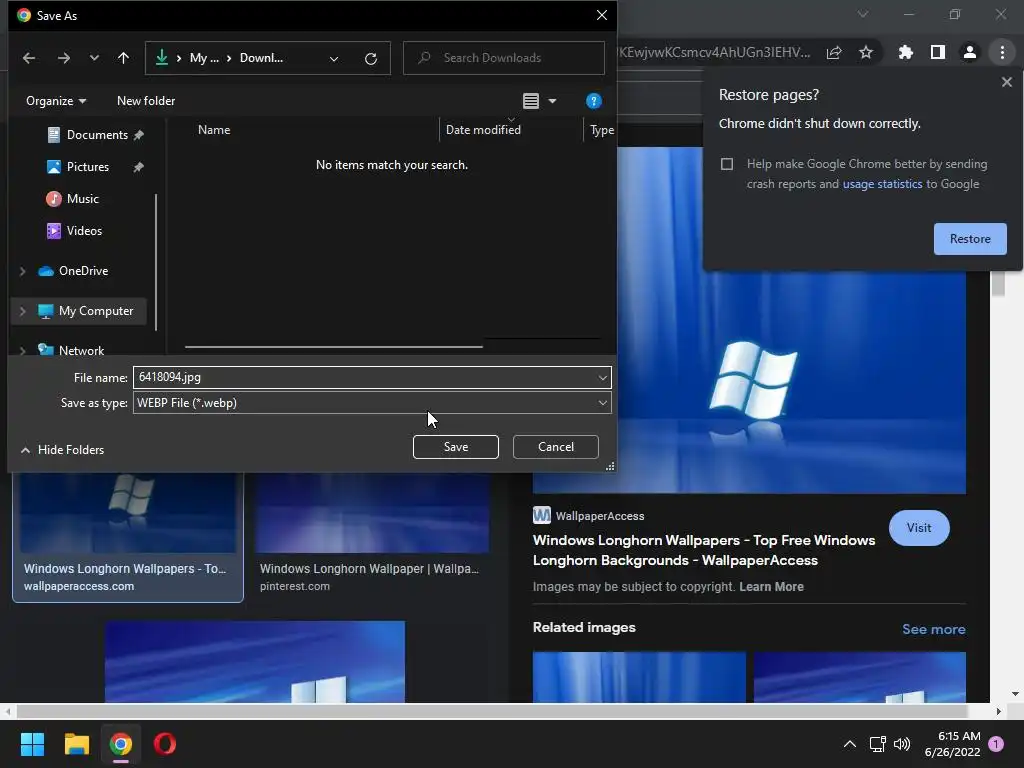Viewport: 1024px width, 768px height.
Task: Click the Search Downloads field
Action: pos(504,58)
